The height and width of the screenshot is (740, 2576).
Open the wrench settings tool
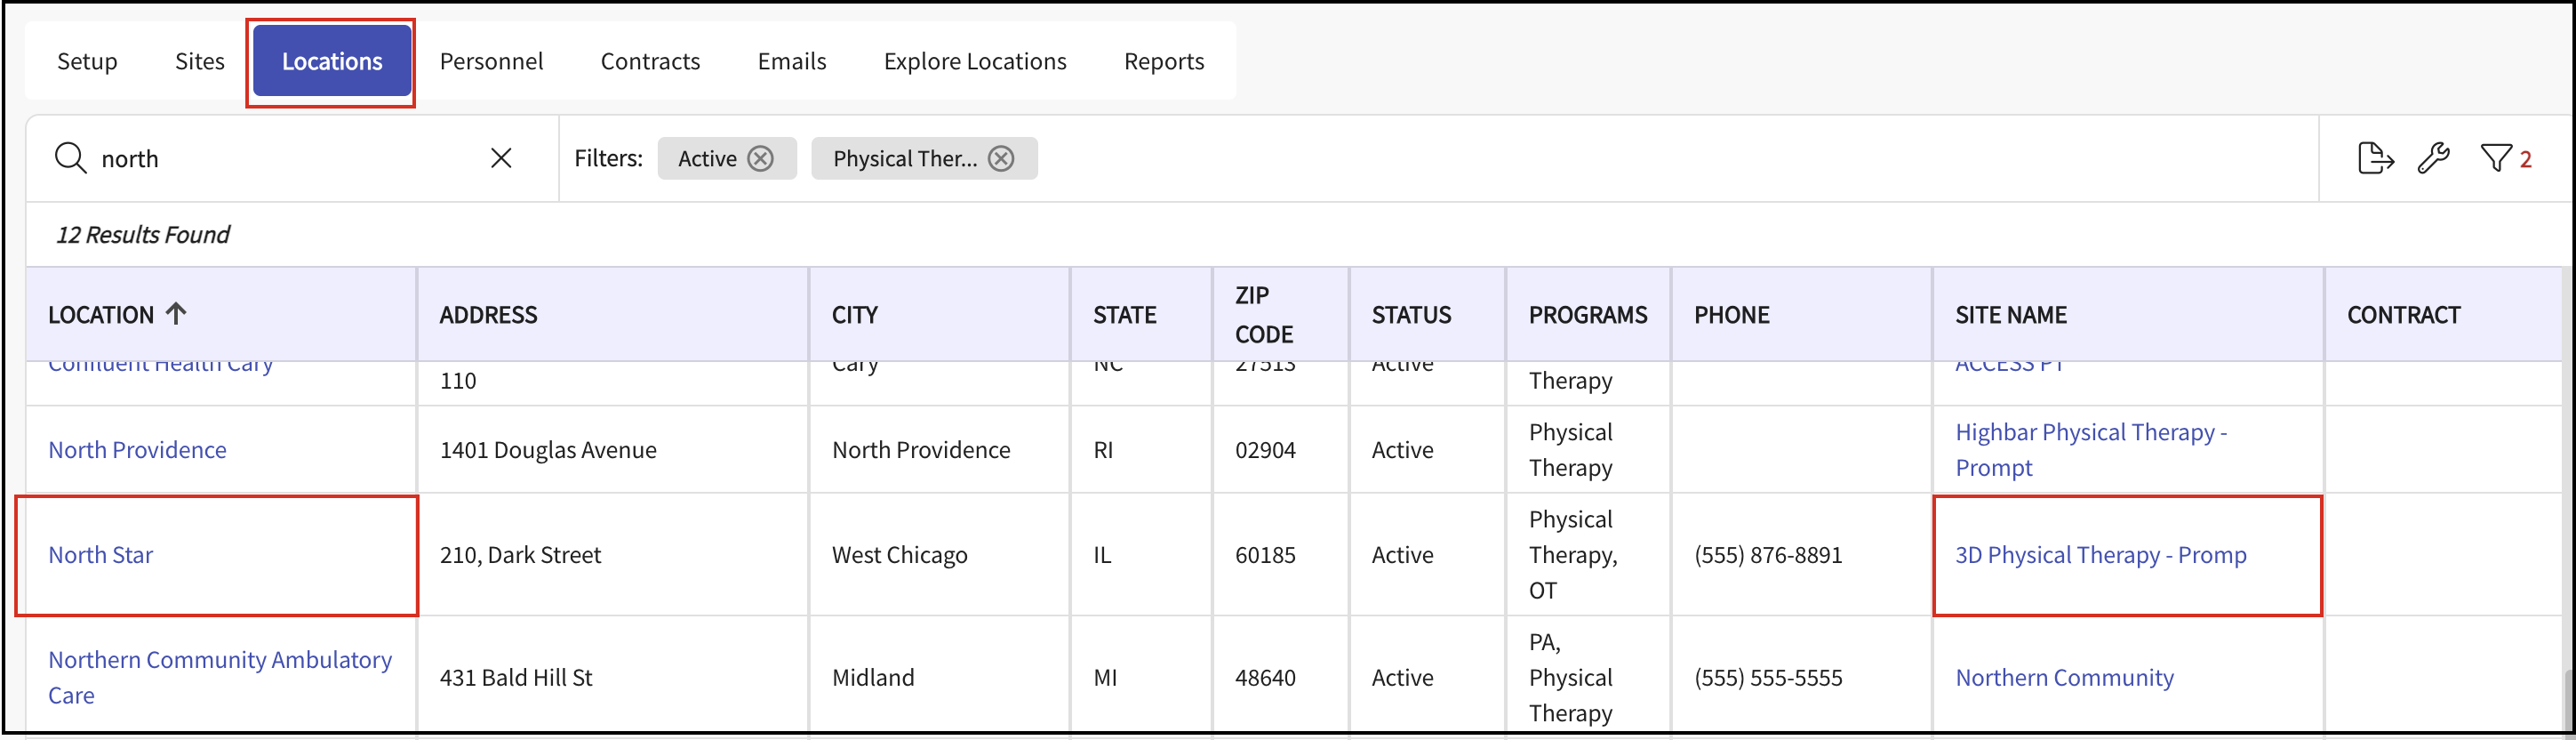(x=2434, y=158)
